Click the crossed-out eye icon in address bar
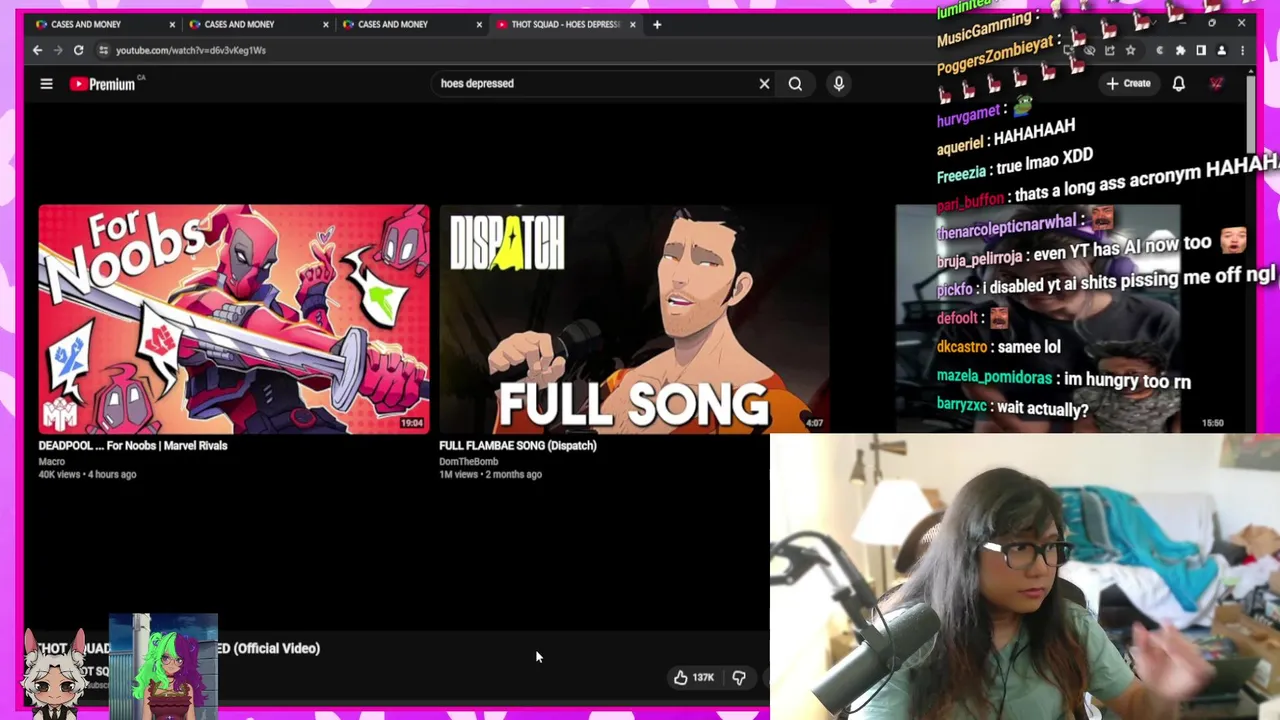 (1089, 50)
